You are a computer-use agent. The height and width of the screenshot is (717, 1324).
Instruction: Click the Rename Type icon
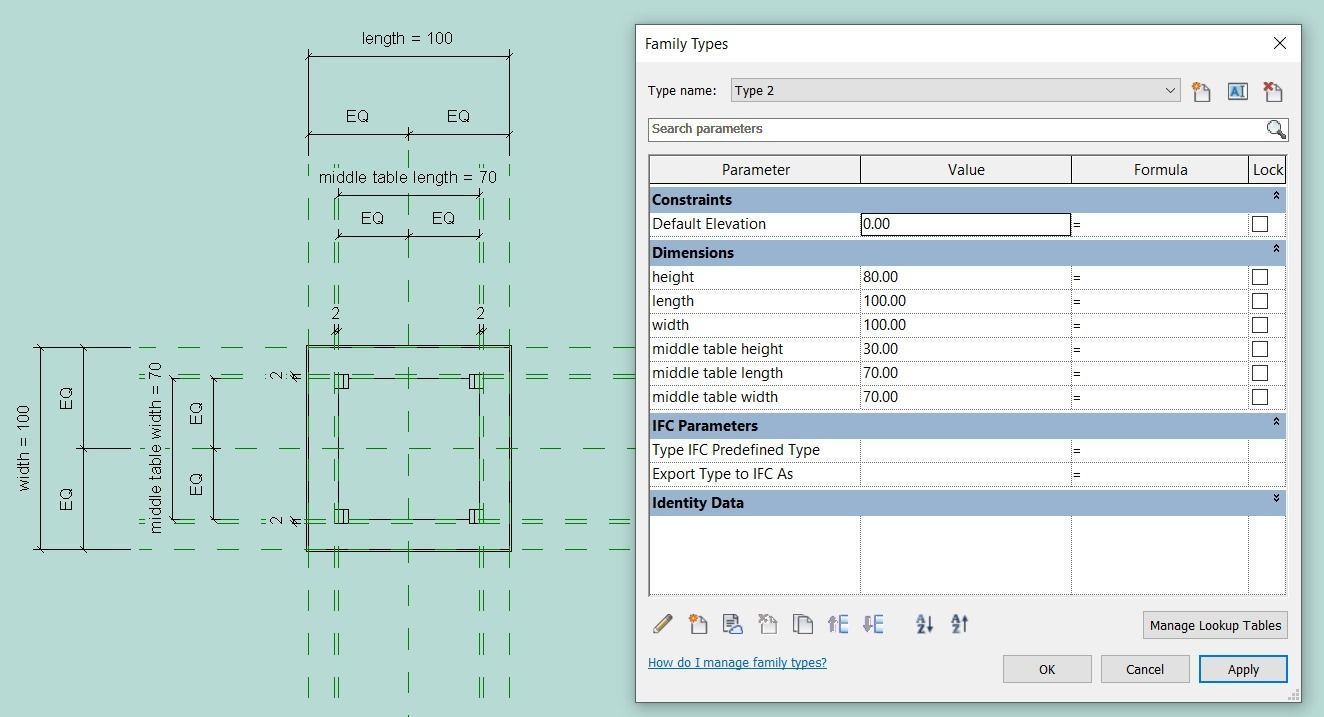point(1237,91)
